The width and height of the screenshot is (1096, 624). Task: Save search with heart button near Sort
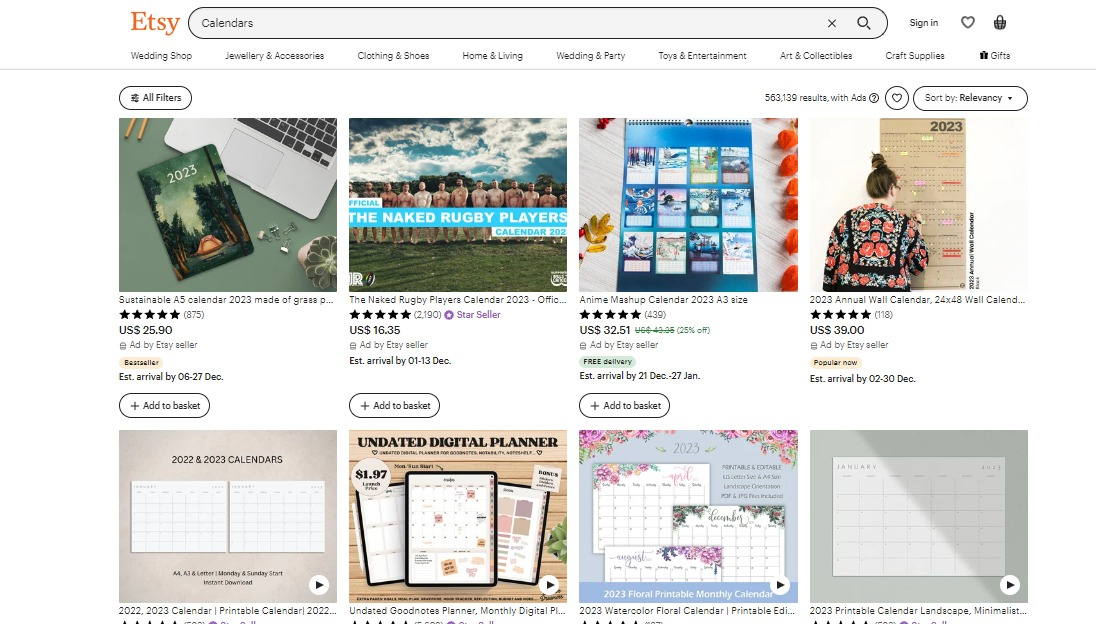[x=897, y=98]
